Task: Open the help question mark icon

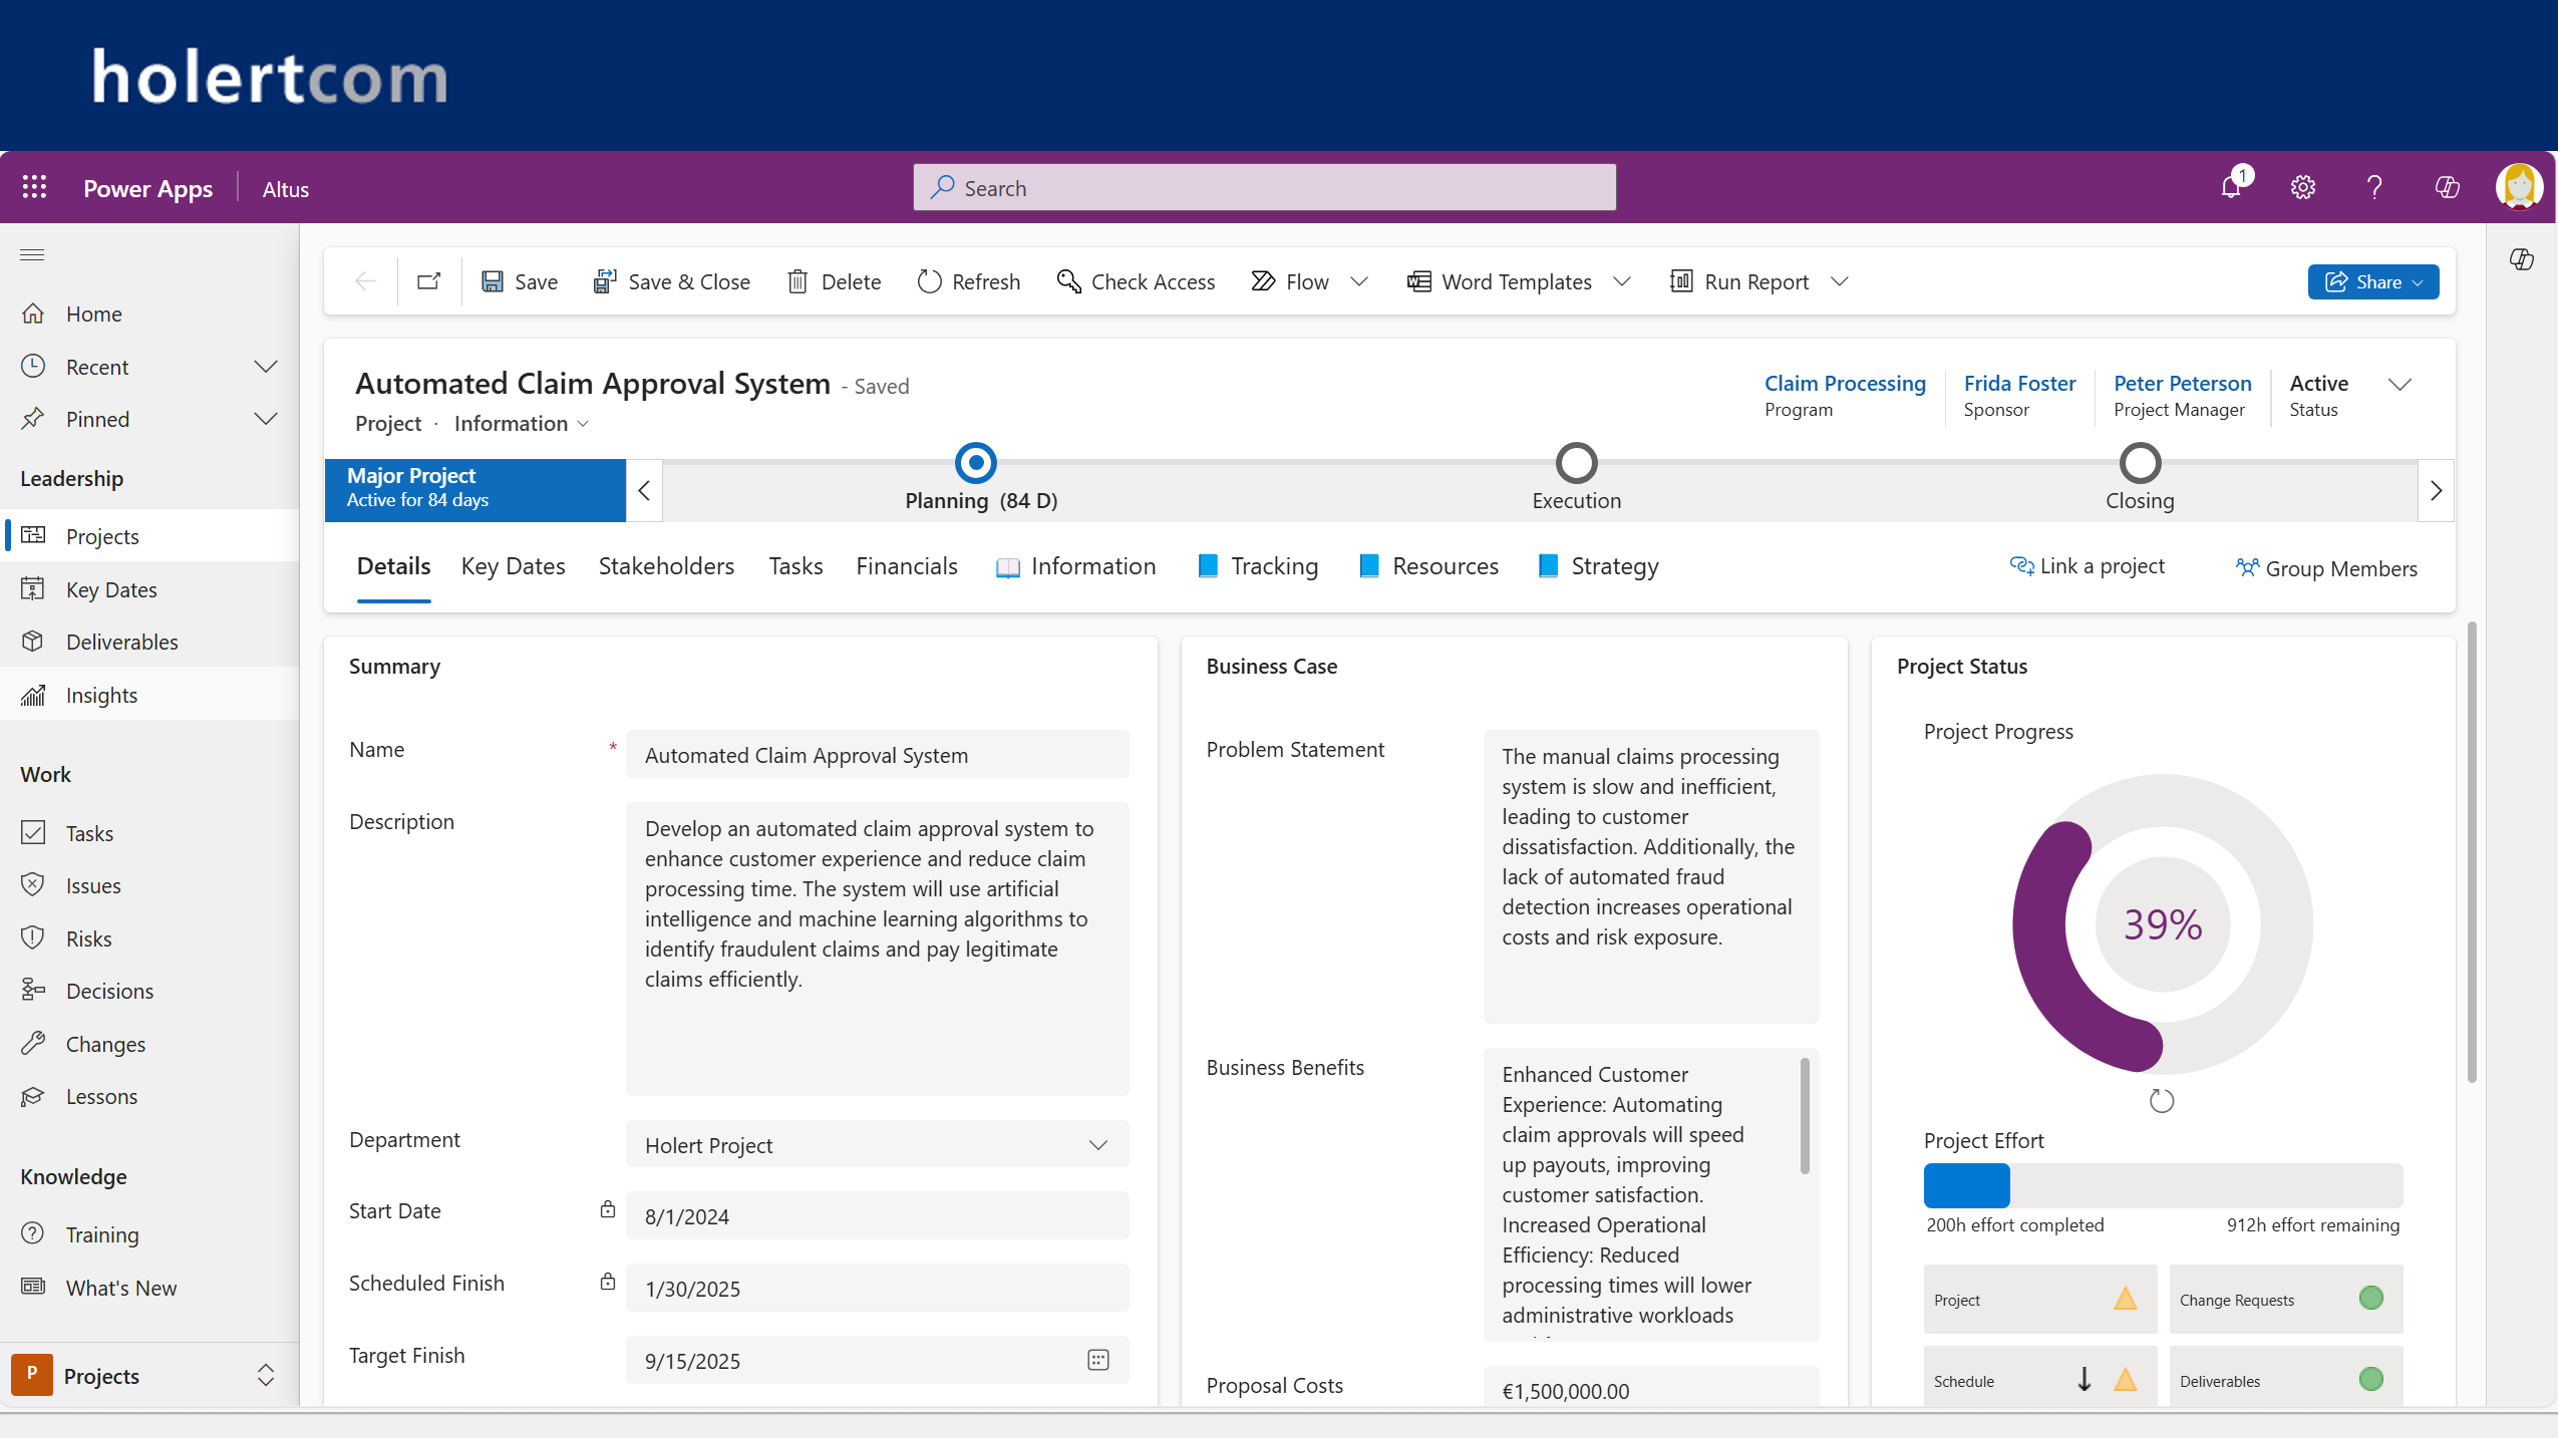Action: click(x=2375, y=187)
